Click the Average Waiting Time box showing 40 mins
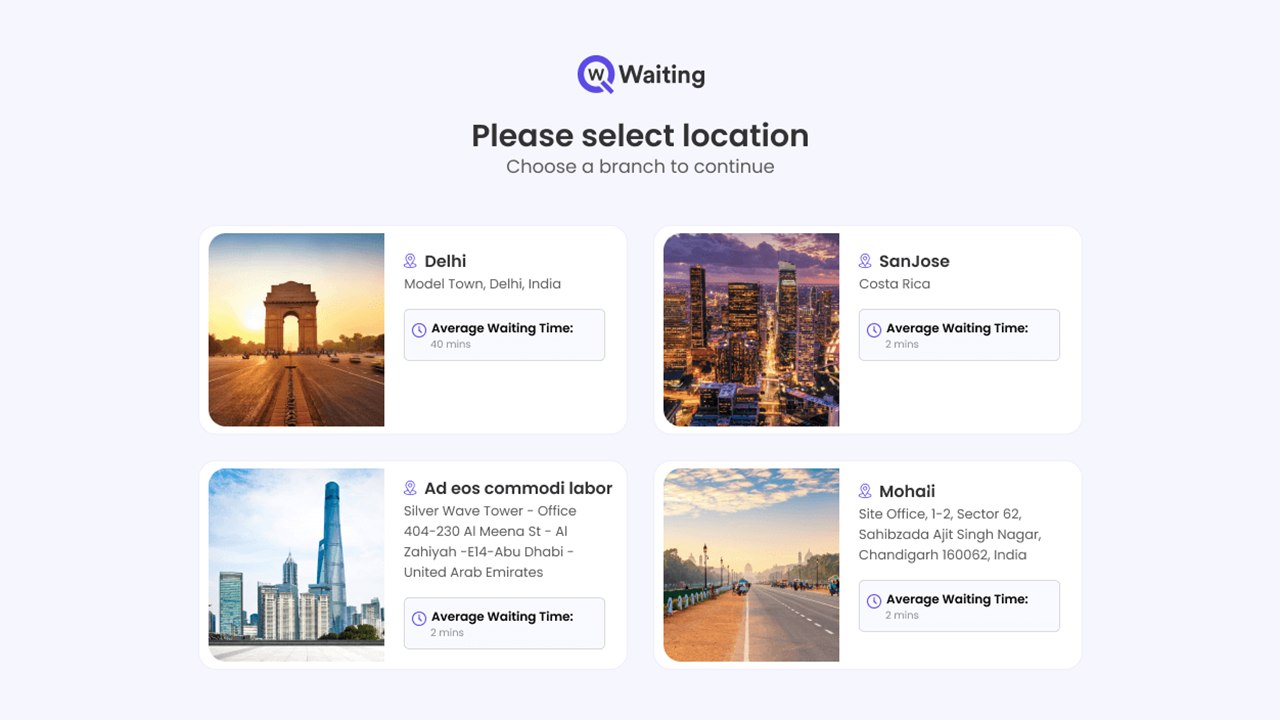 point(504,334)
